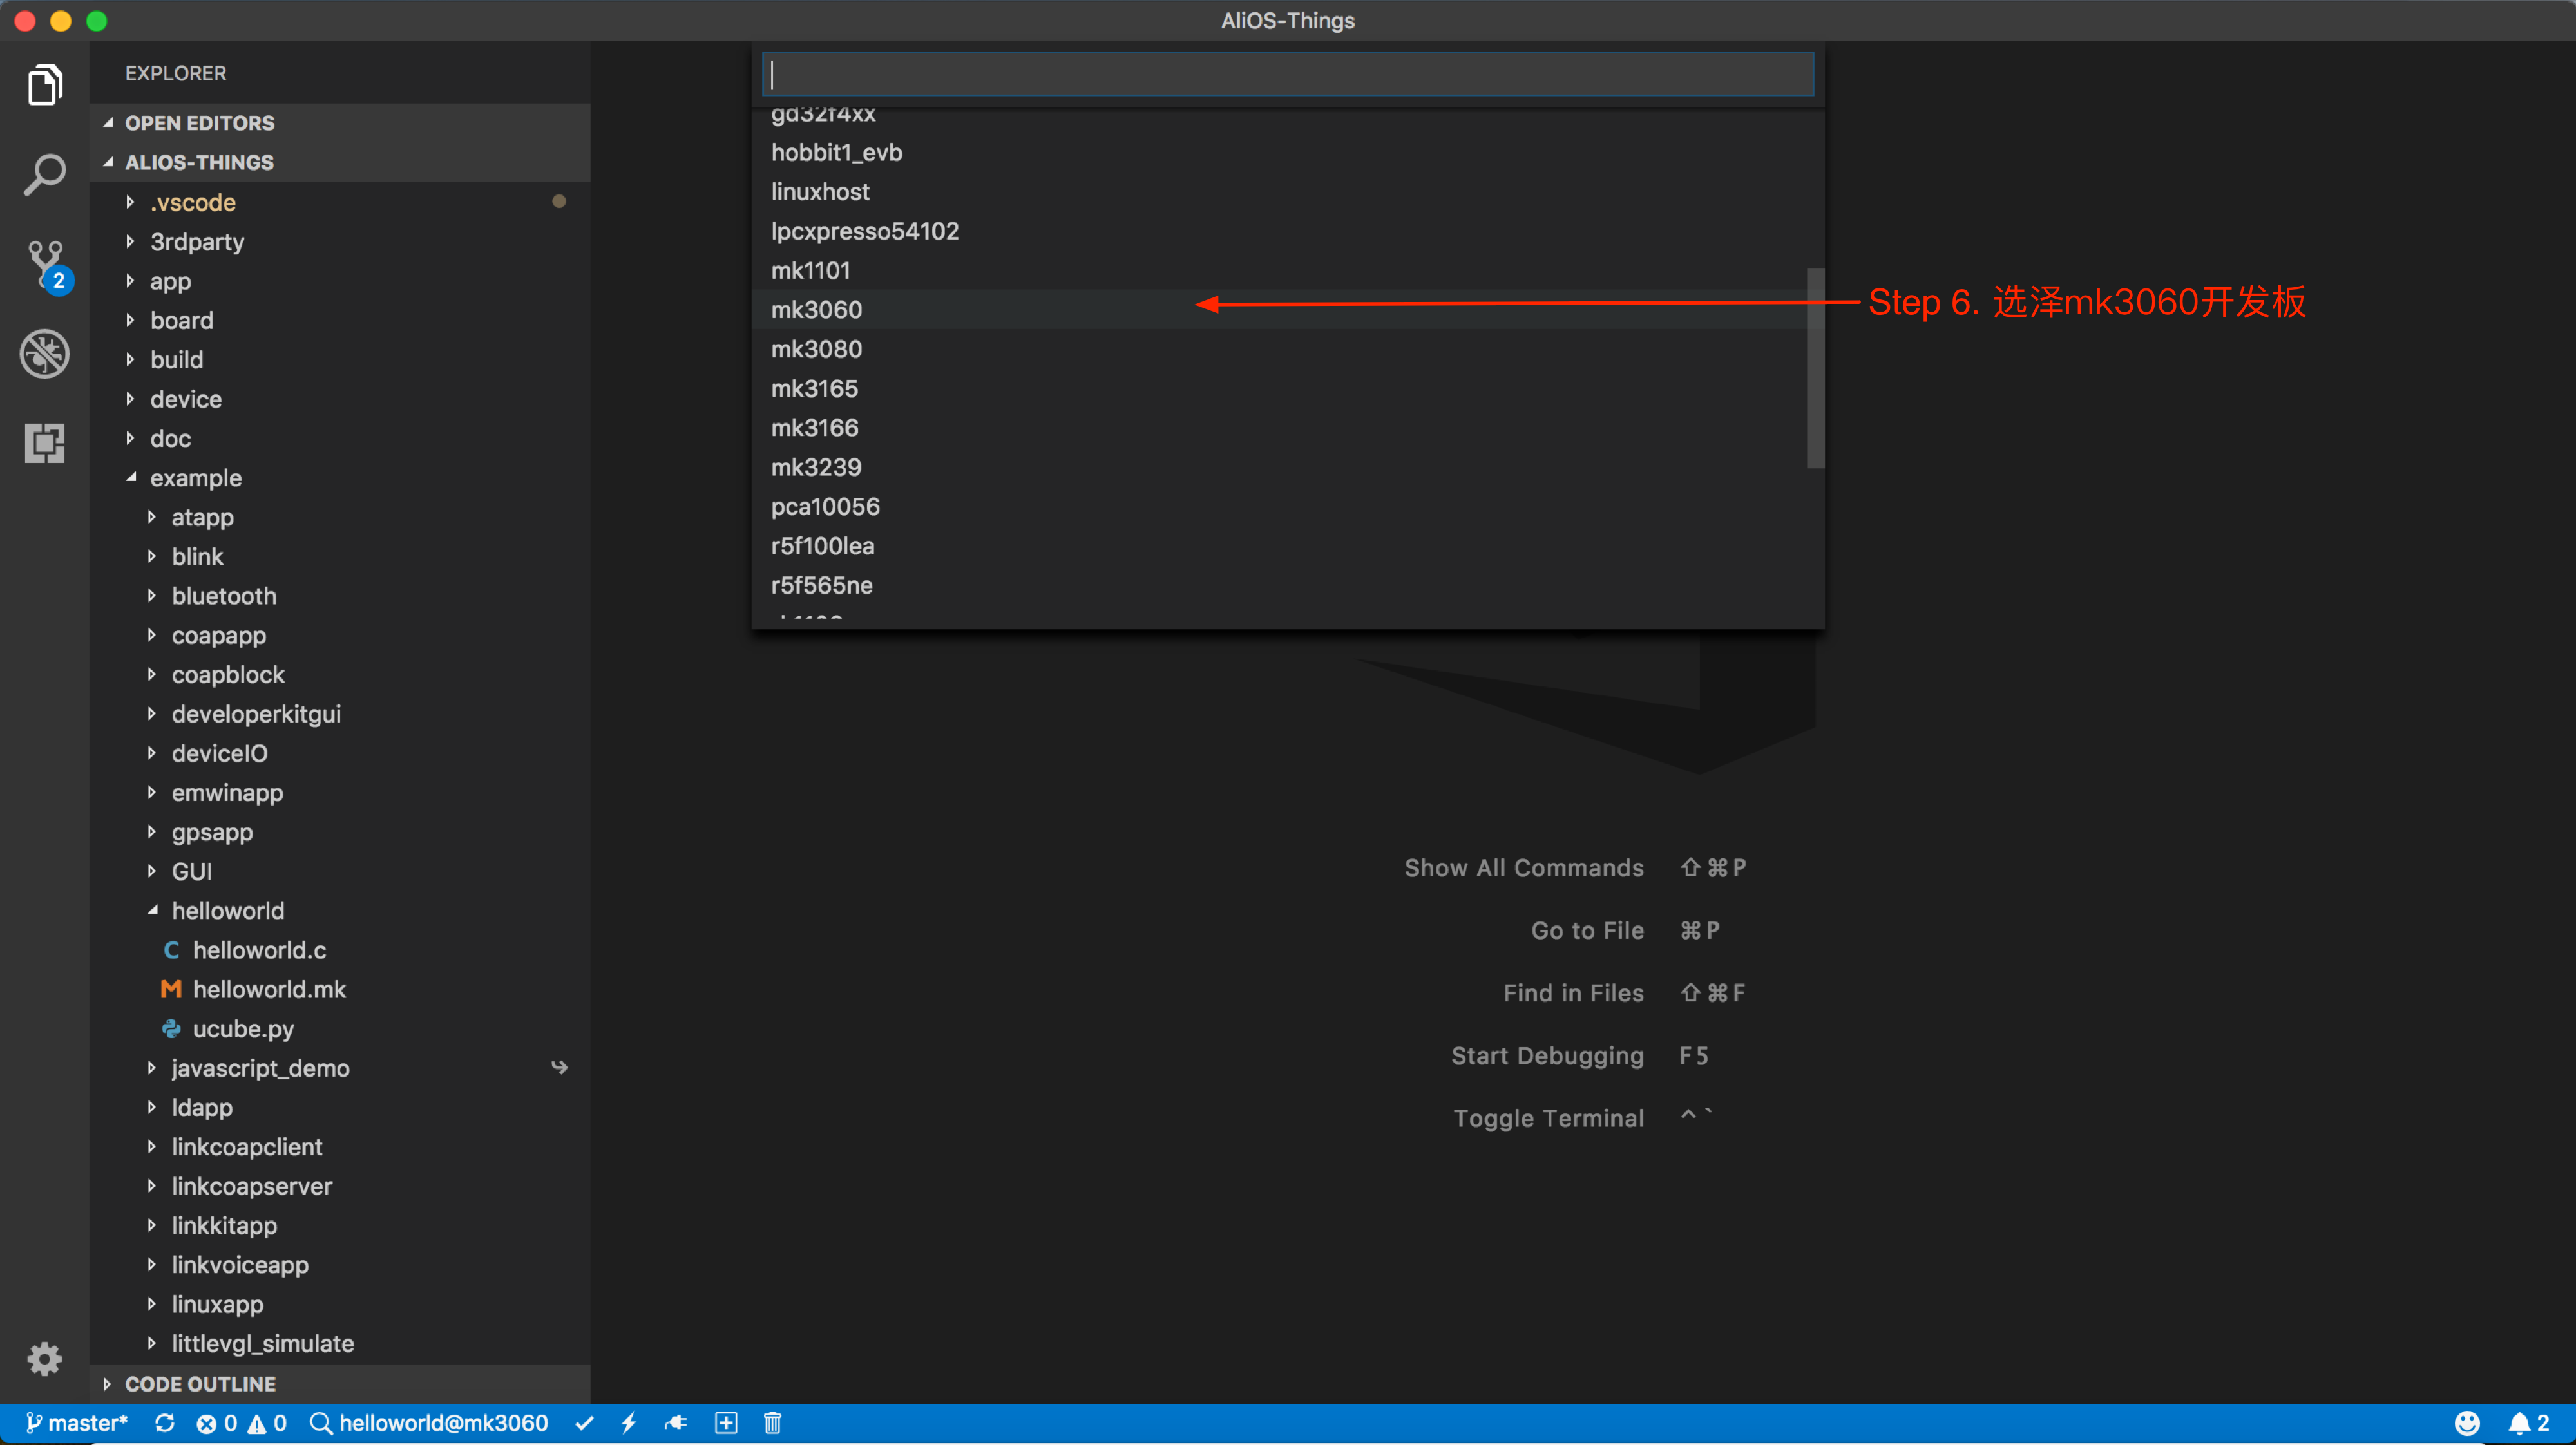This screenshot has width=2576, height=1445.
Task: Click the build checkmark in status bar
Action: (585, 1423)
